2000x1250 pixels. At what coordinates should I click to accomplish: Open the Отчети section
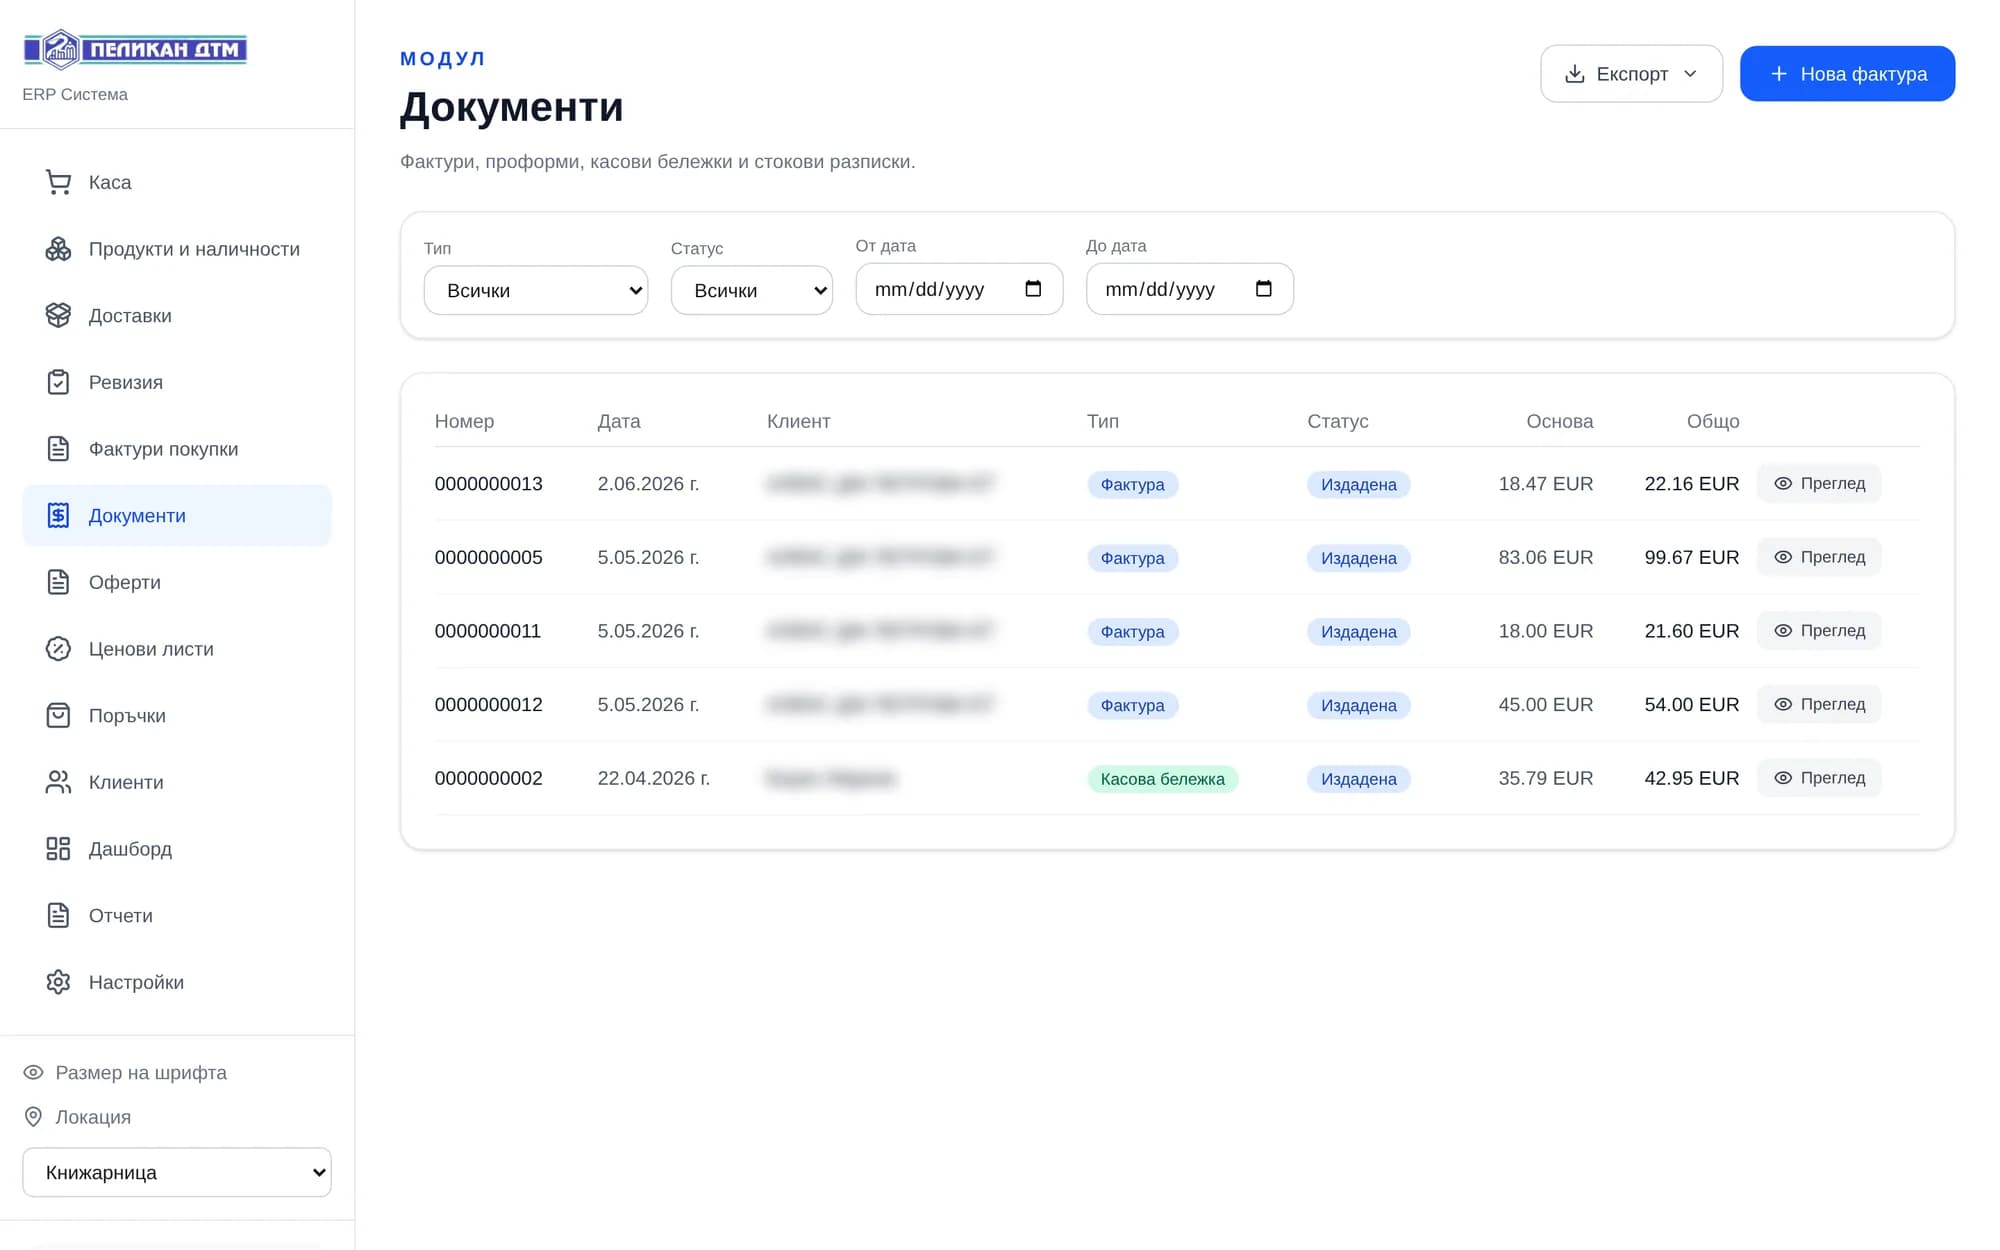(177, 915)
